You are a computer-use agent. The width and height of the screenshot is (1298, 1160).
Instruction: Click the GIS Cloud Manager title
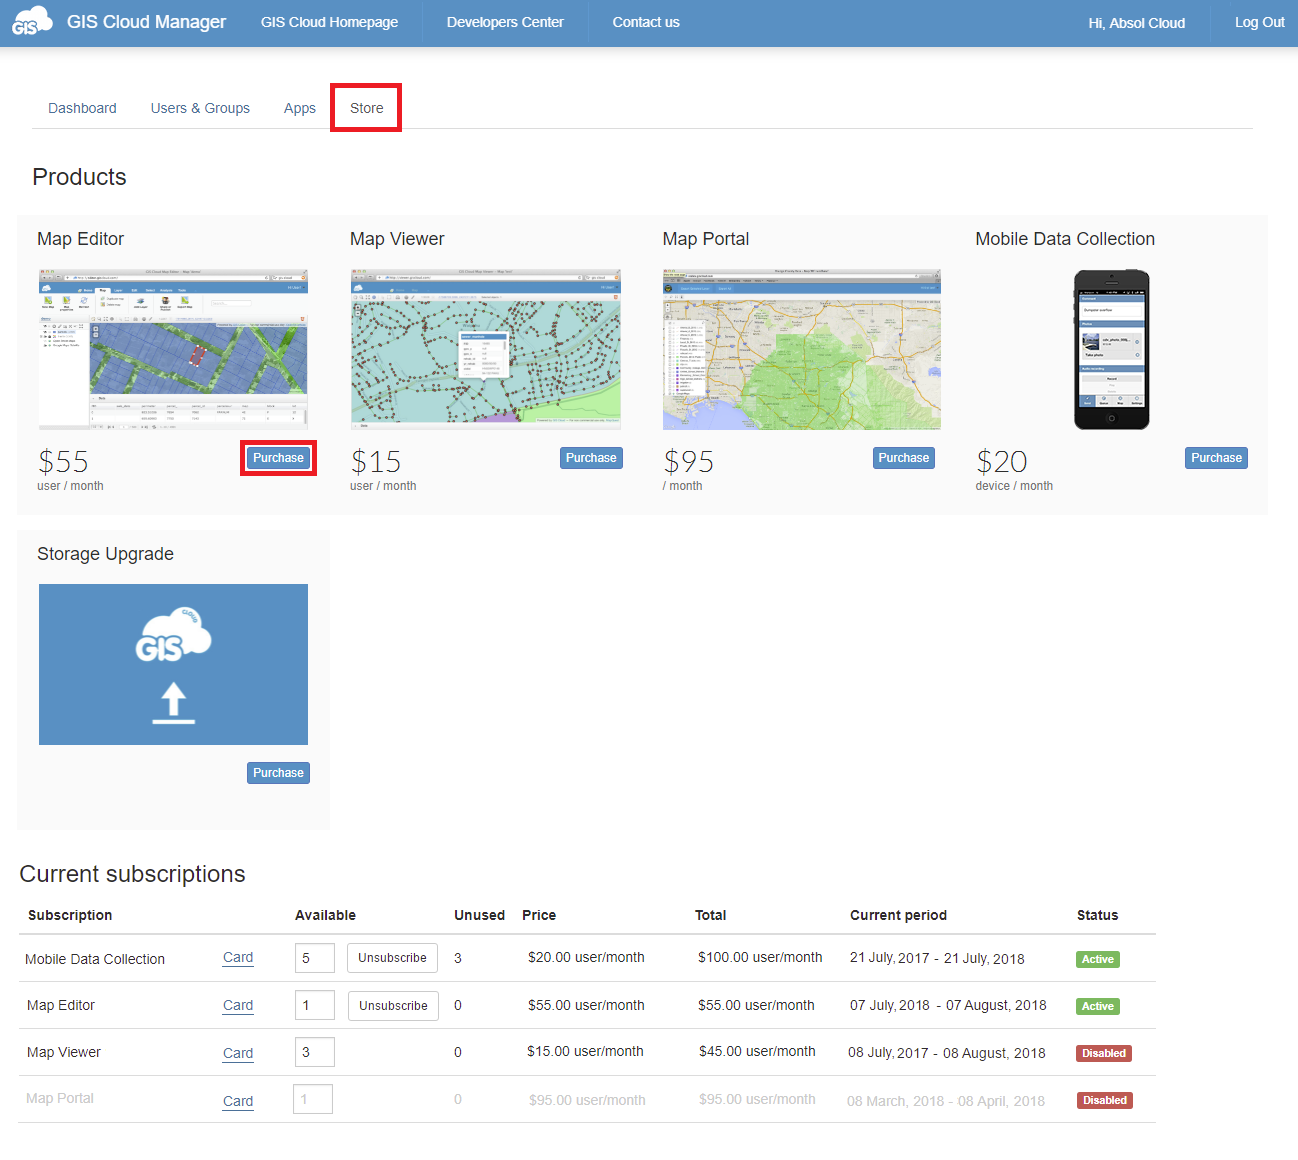pos(146,22)
